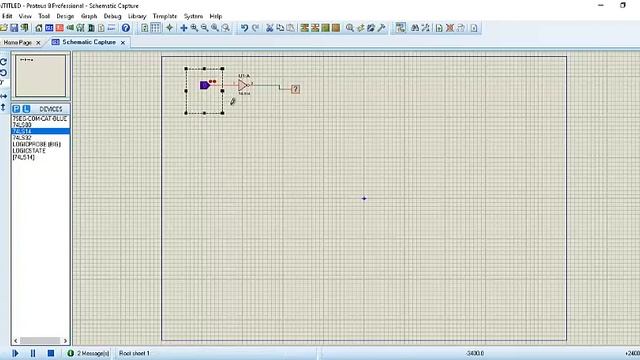Click the Paste from clipboard icon
The width and height of the screenshot is (640, 360).
tap(291, 28)
